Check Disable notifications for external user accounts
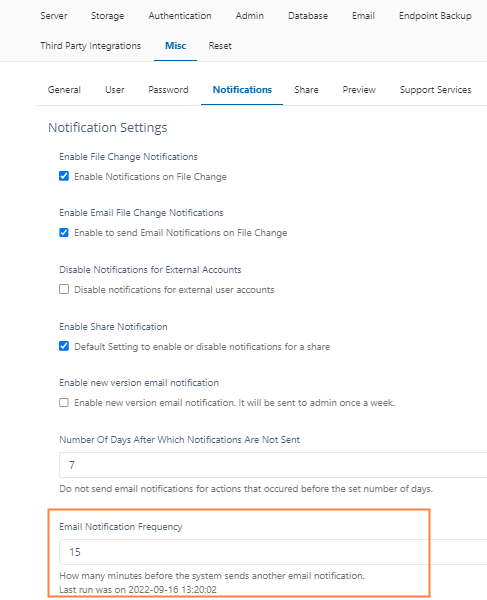 click(x=64, y=289)
